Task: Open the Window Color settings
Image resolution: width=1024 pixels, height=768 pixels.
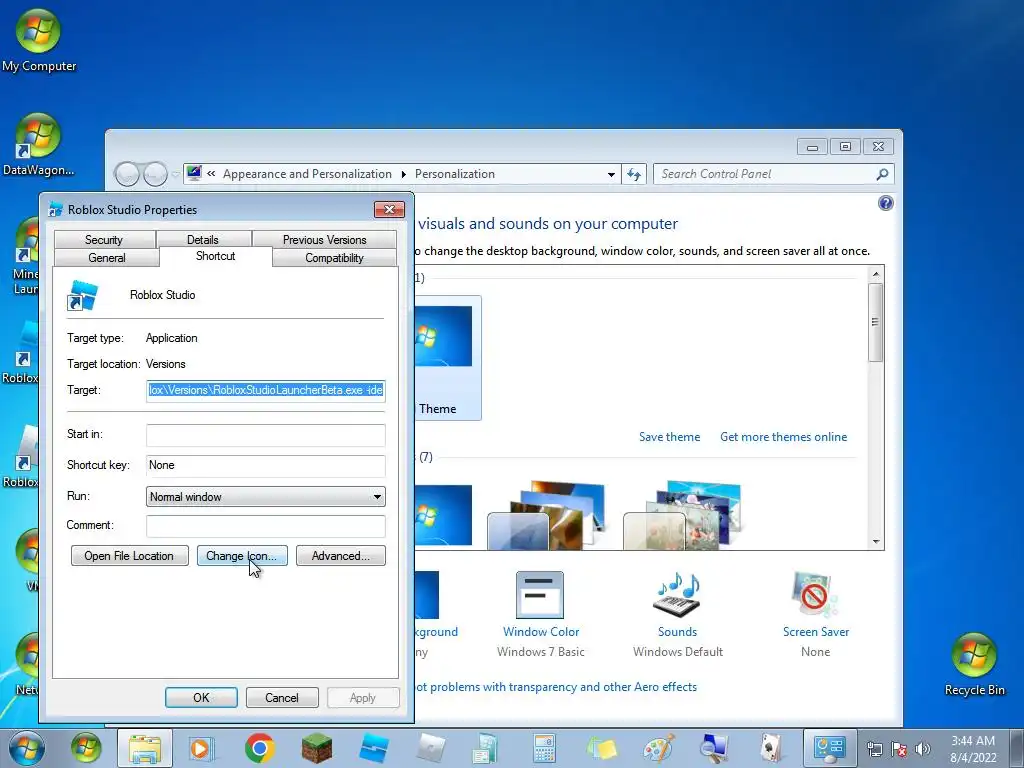Action: [541, 614]
